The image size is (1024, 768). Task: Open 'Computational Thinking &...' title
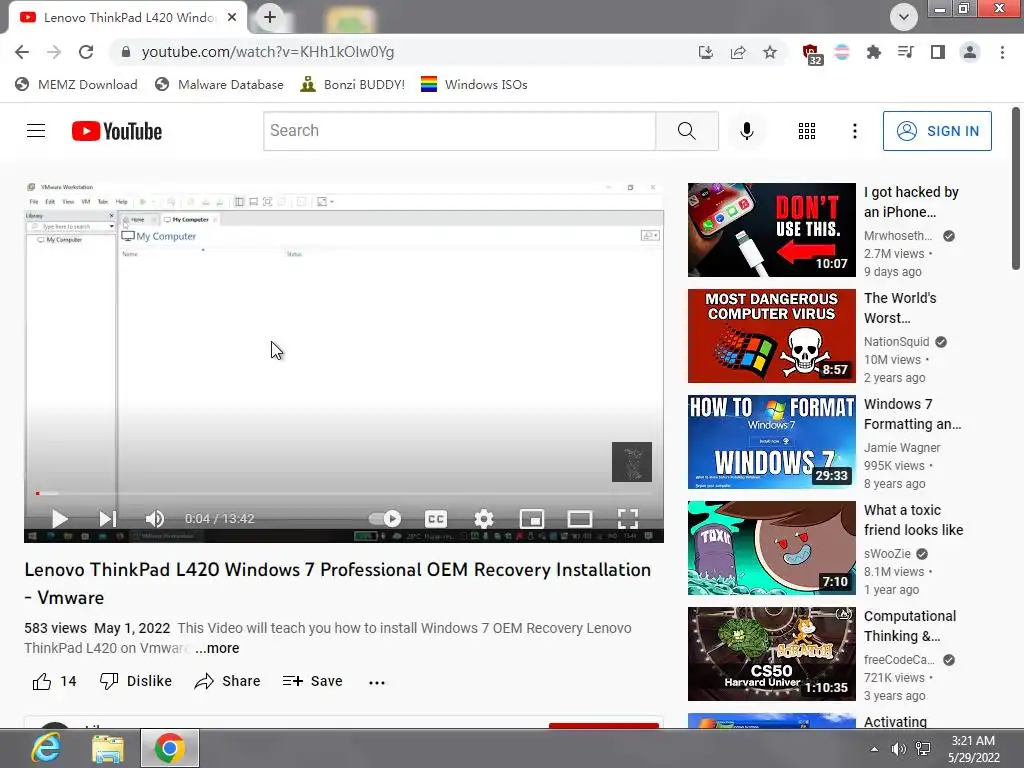click(x=910, y=626)
